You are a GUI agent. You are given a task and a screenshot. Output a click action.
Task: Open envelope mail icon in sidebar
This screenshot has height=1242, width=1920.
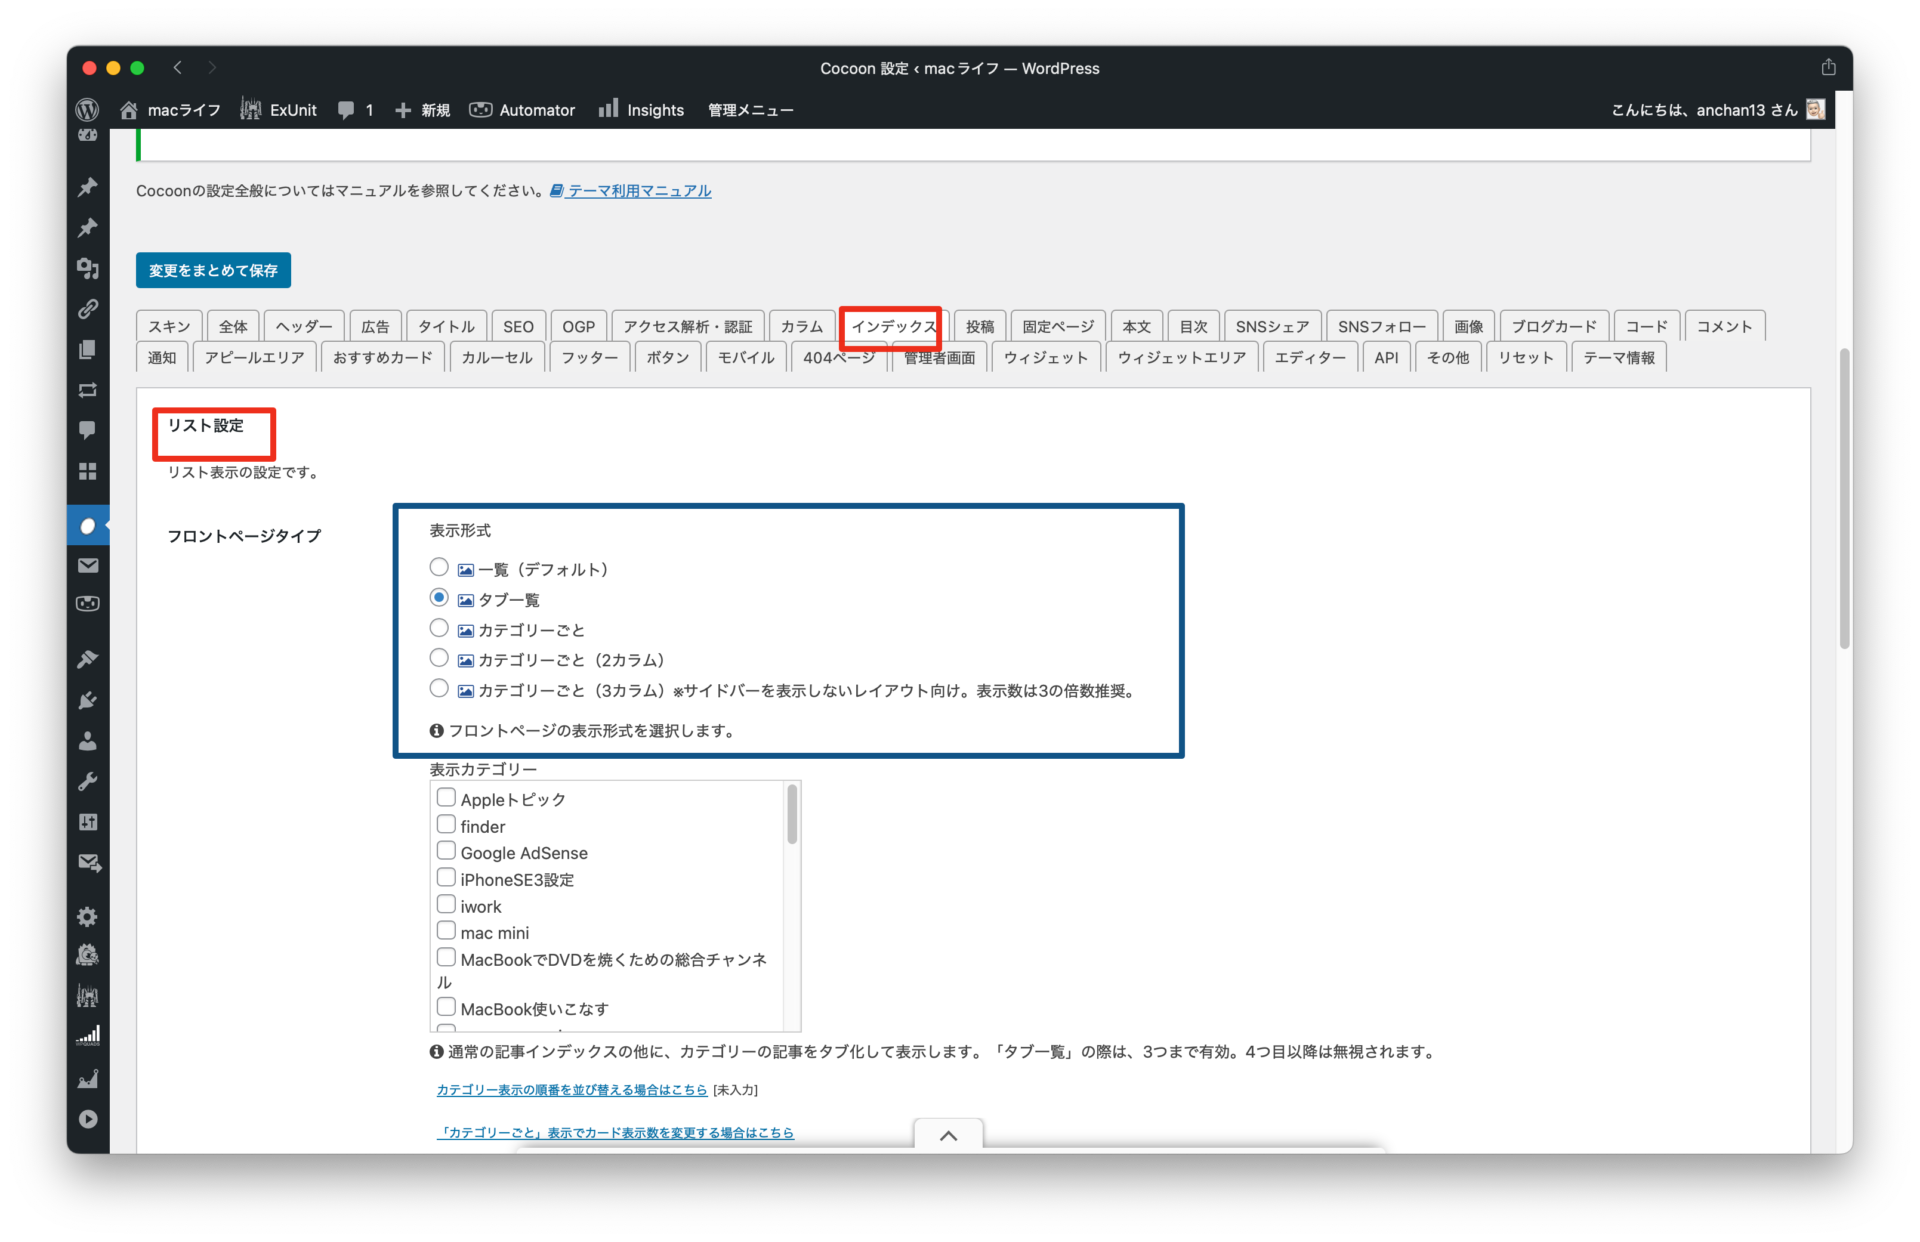[88, 565]
